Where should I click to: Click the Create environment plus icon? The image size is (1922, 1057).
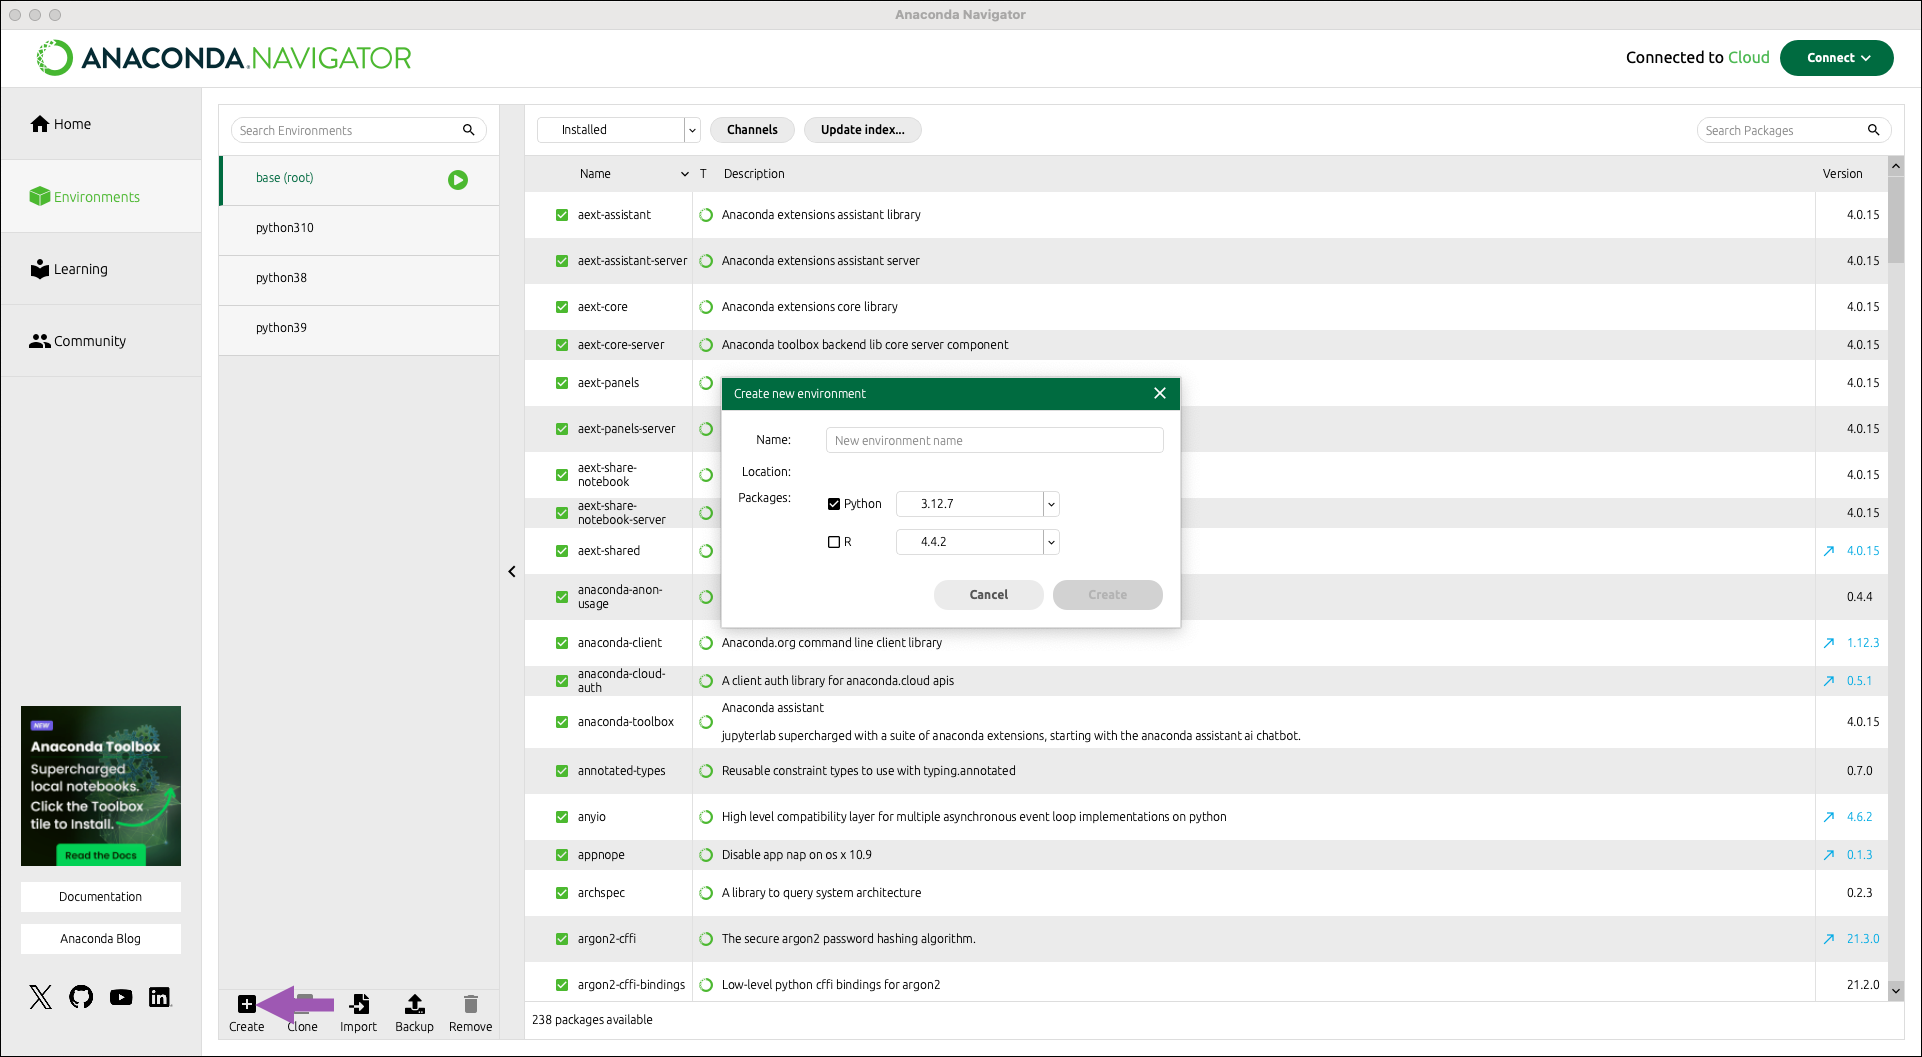(247, 1004)
